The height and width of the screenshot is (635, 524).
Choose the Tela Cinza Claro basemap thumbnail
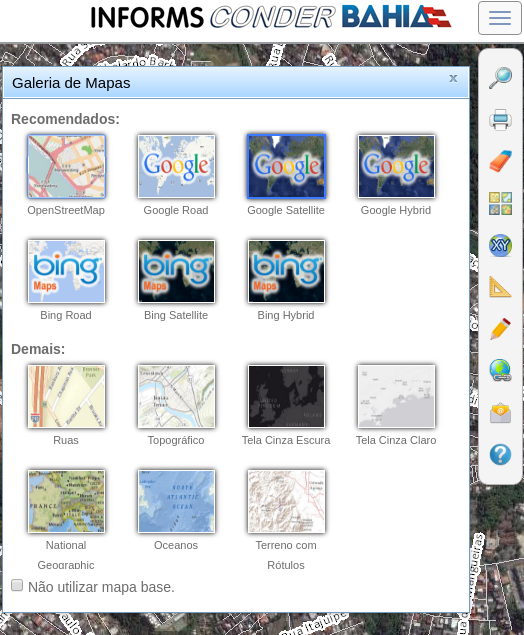click(x=396, y=396)
